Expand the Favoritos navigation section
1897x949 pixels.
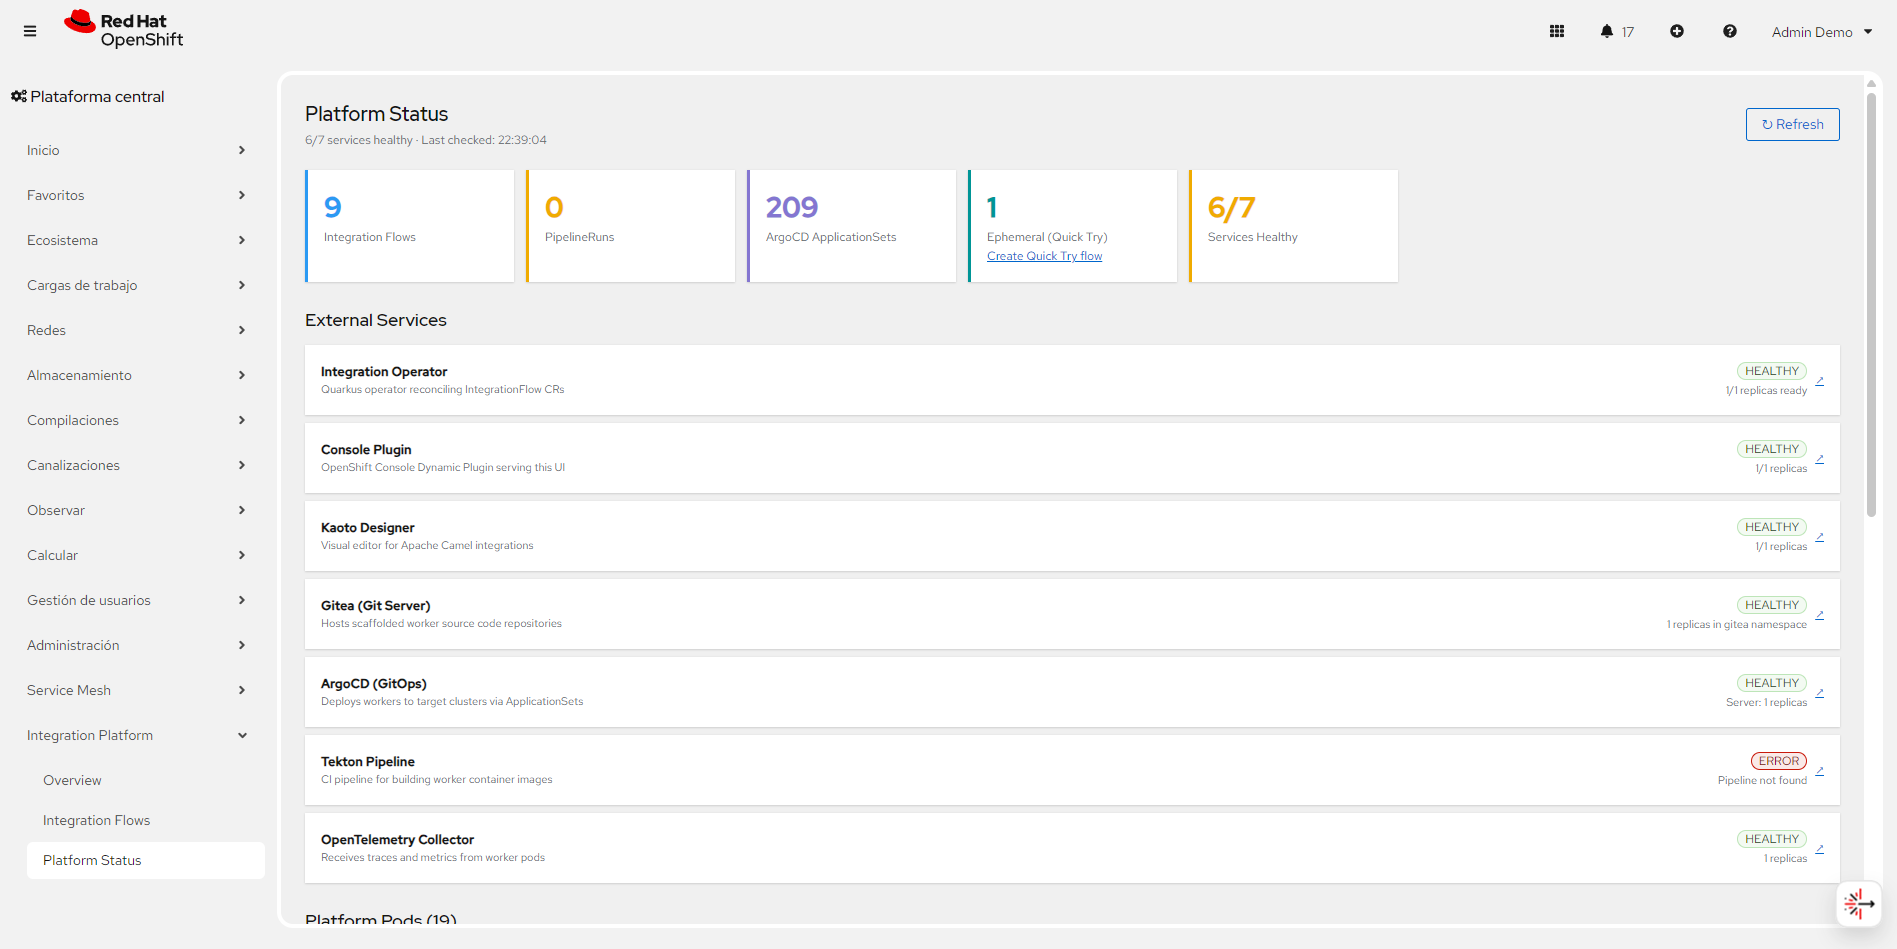pyautogui.click(x=137, y=195)
